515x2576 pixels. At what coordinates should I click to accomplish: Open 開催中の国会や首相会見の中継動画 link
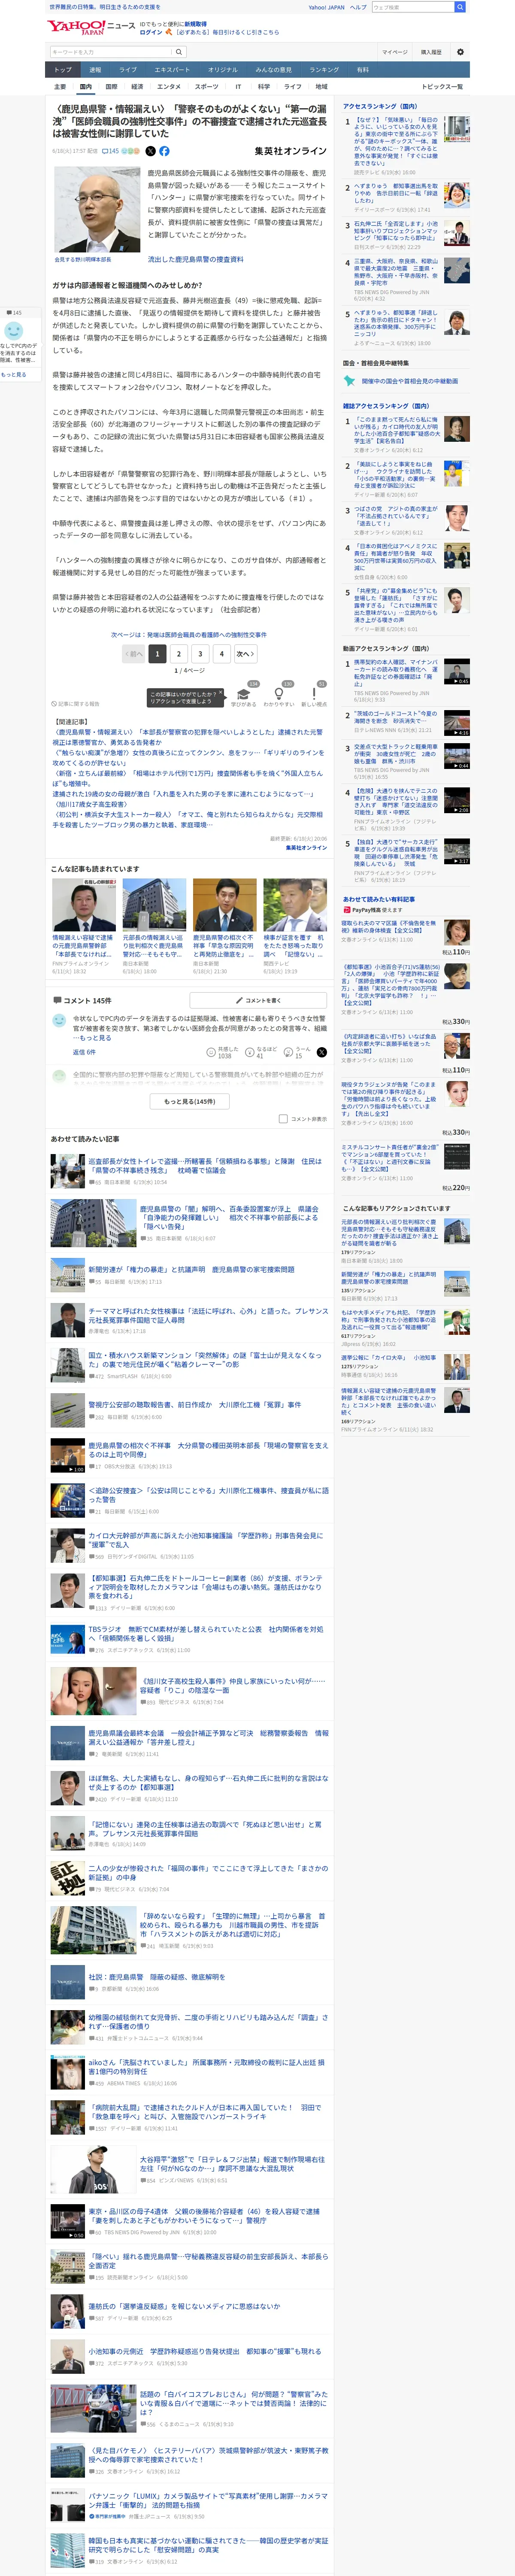point(410,381)
